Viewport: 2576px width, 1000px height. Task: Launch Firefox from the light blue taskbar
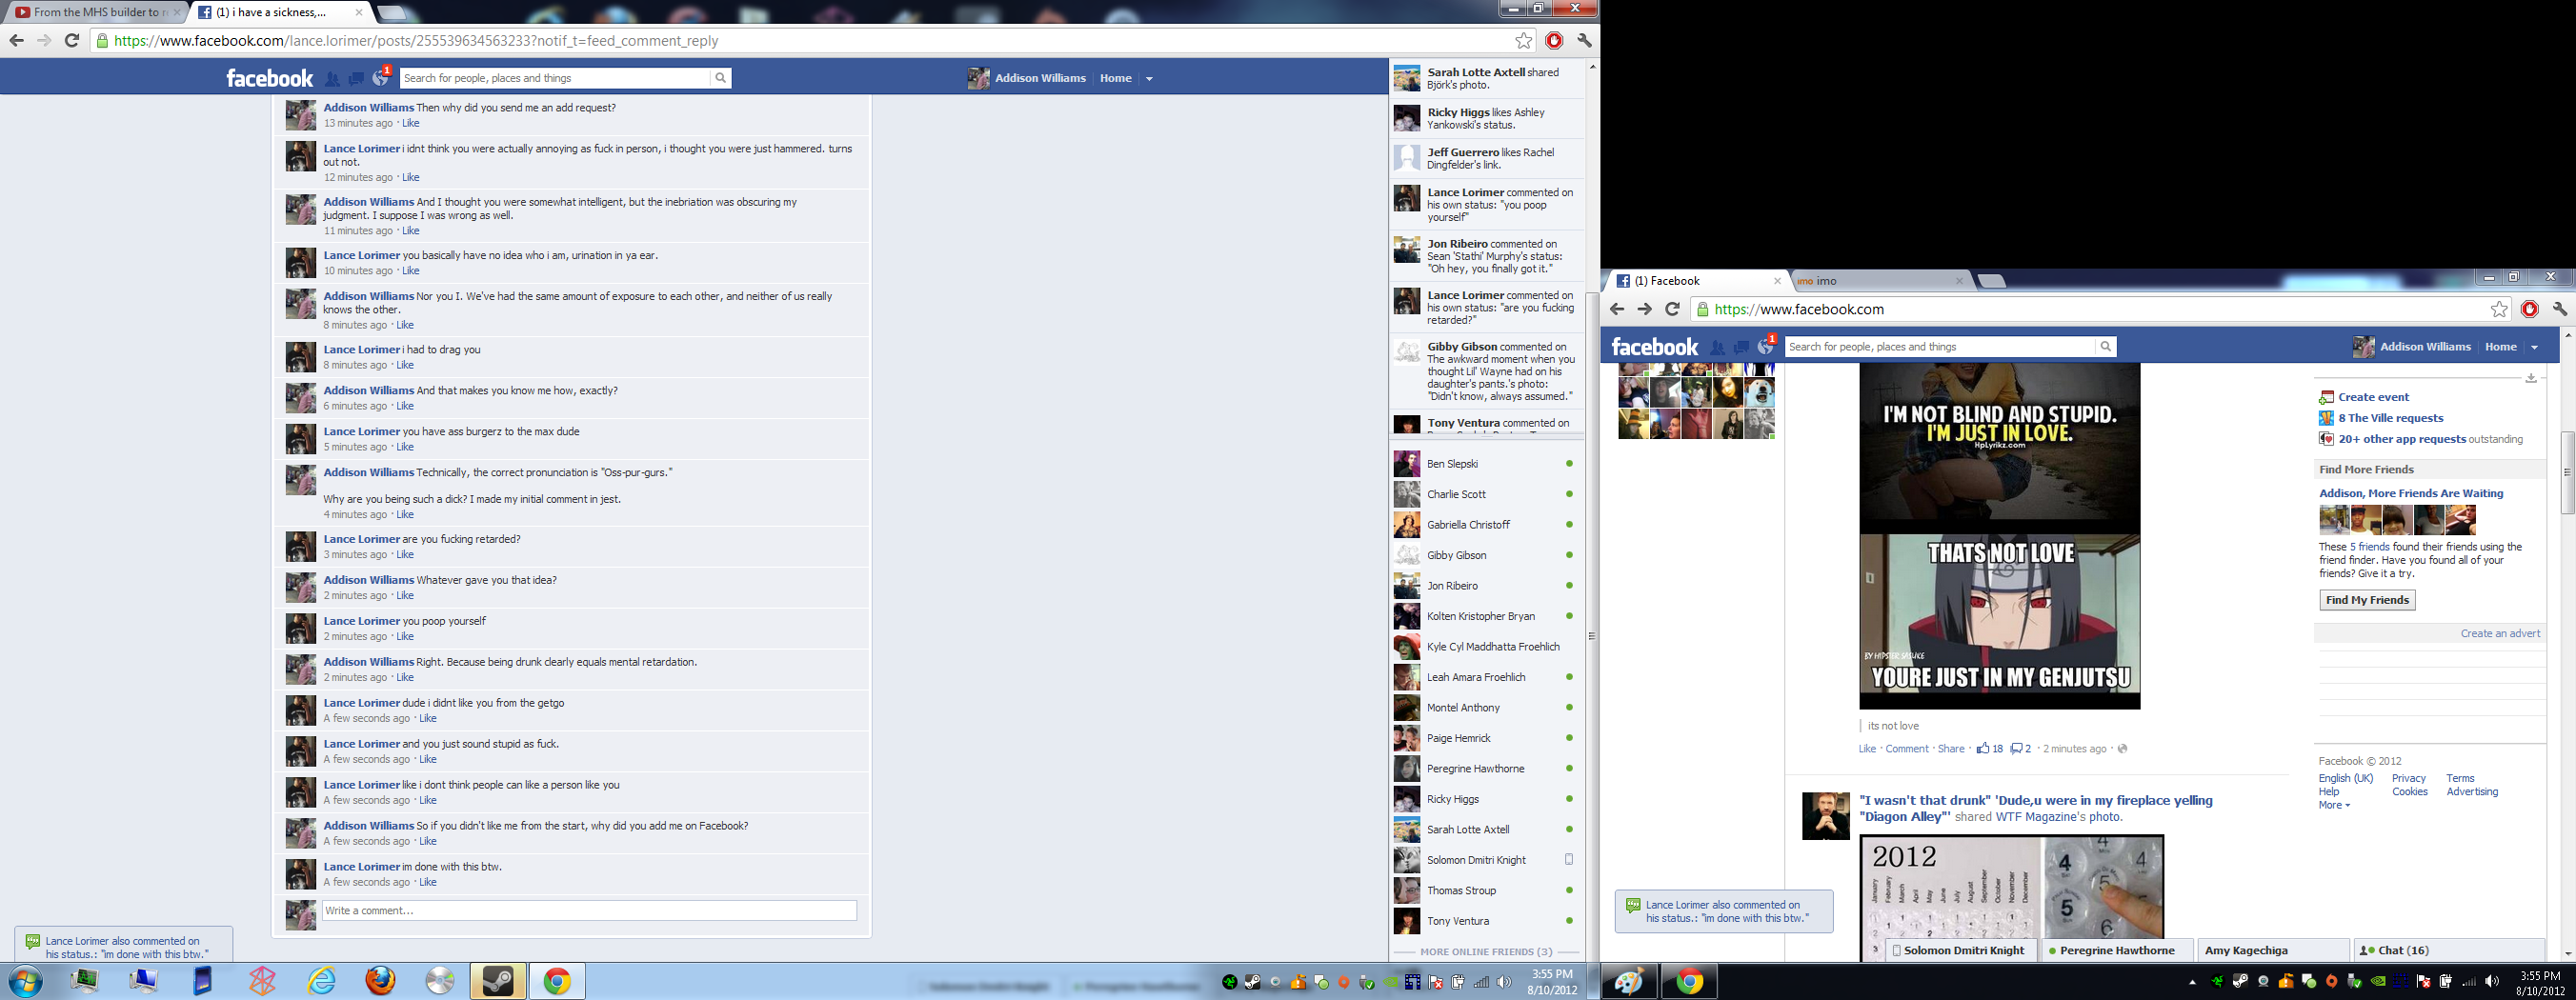click(380, 981)
